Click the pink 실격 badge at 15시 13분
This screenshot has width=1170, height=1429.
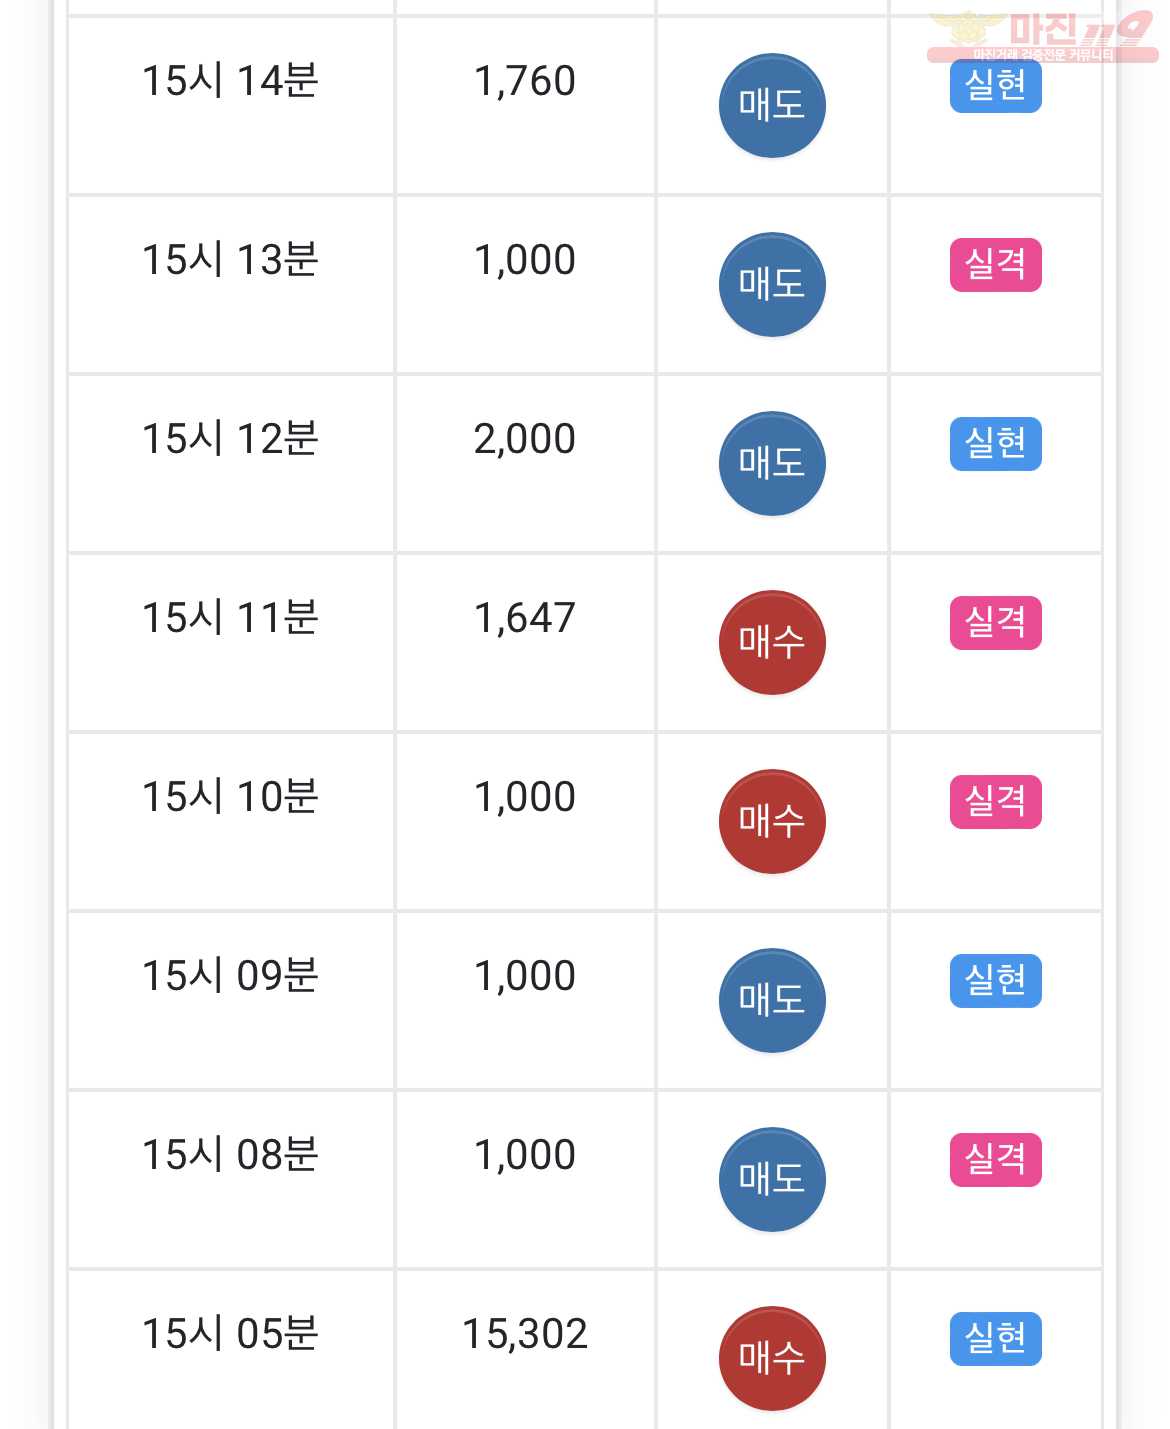[x=995, y=265]
